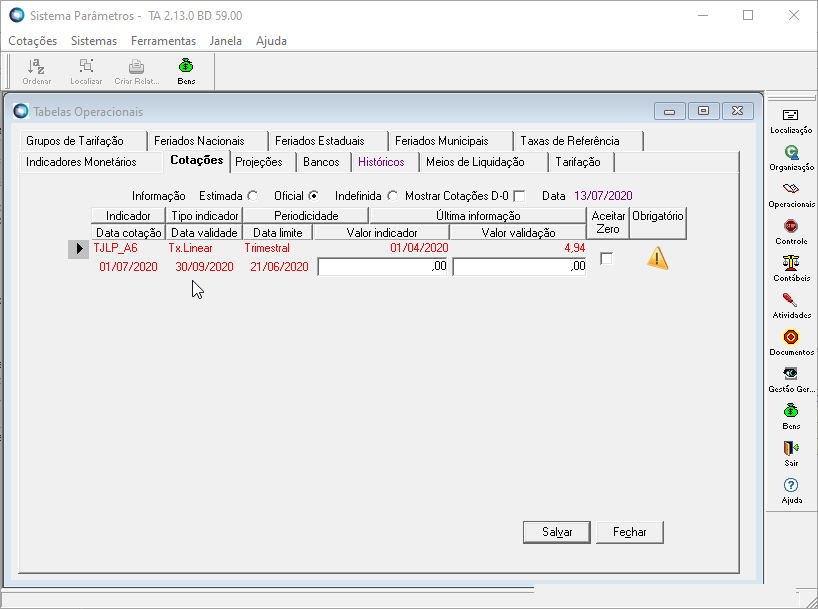This screenshot has height=609, width=818.
Task: Open Bens money bag in right sidebar
Action: coord(791,417)
